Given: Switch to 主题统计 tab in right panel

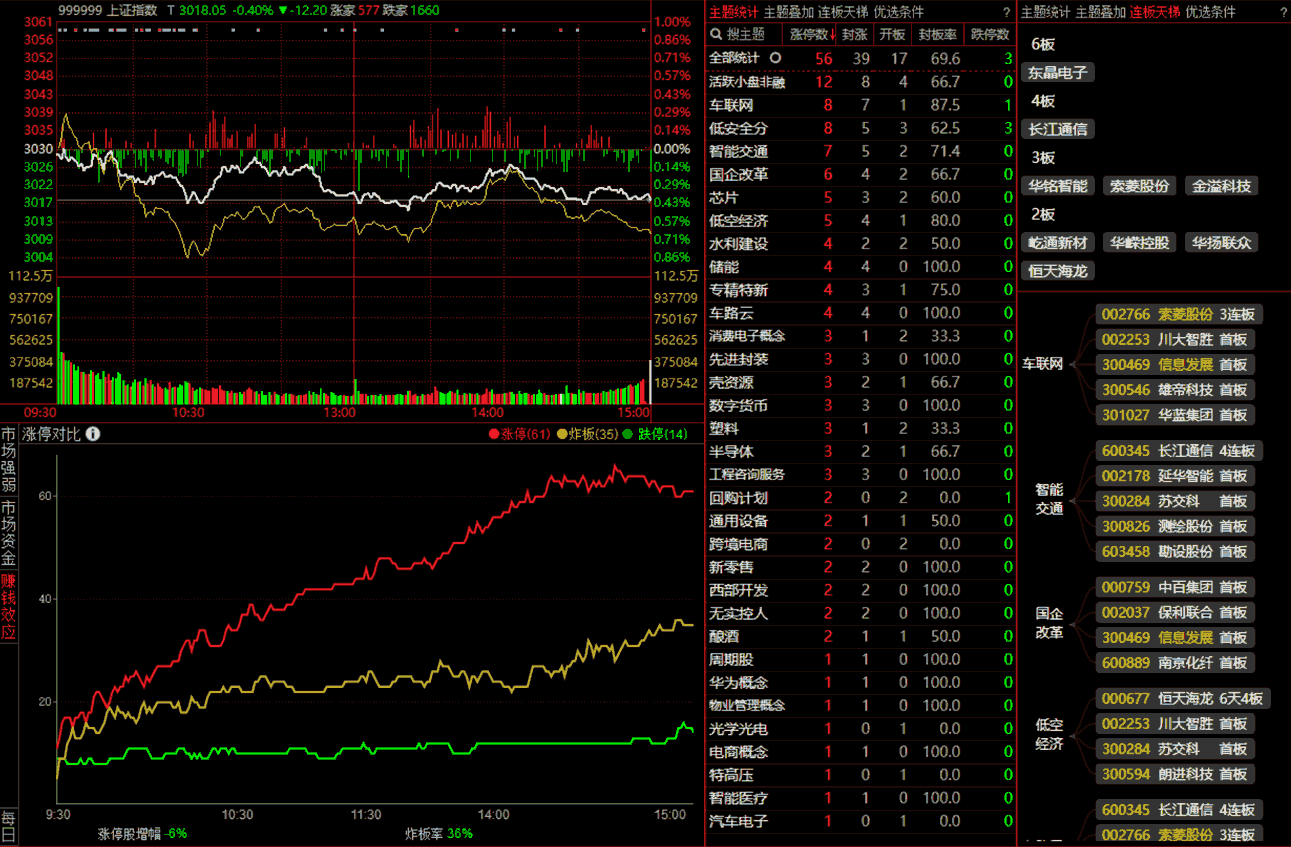Looking at the screenshot, I should tap(1045, 12).
